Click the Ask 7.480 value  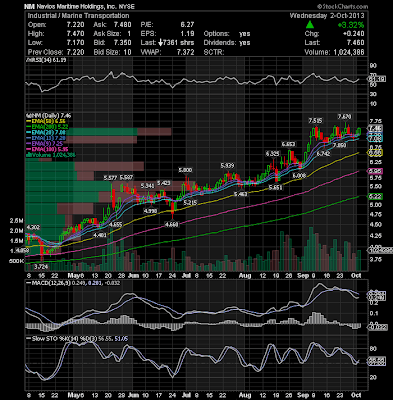[x=122, y=25]
